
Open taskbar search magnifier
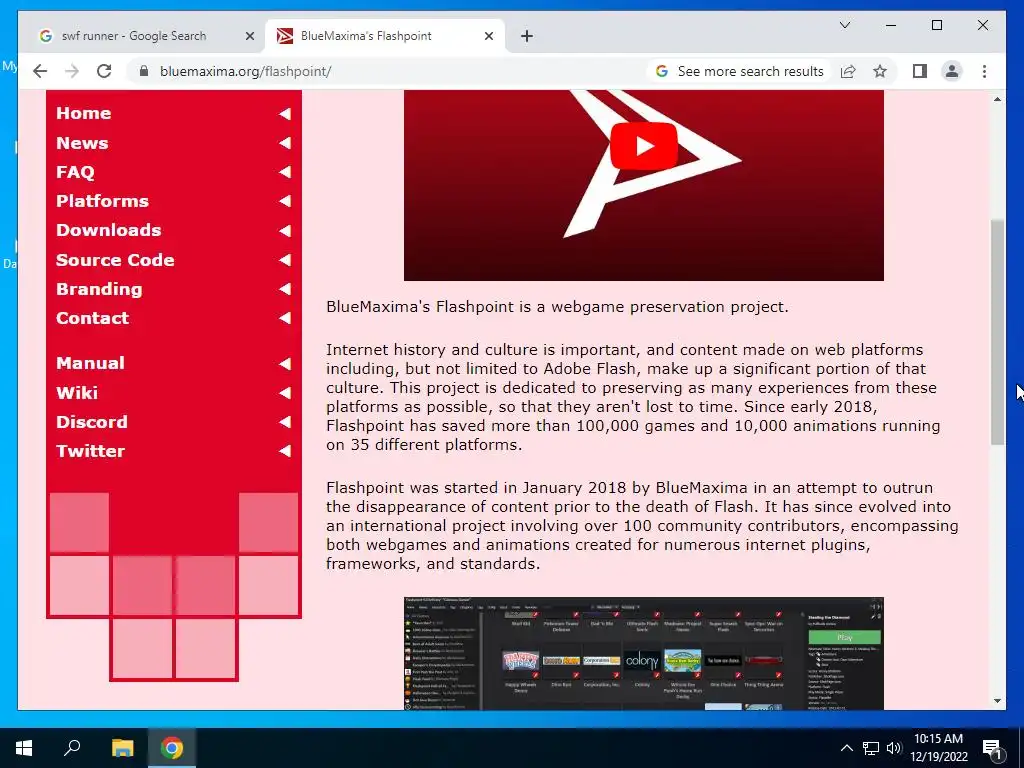click(72, 748)
